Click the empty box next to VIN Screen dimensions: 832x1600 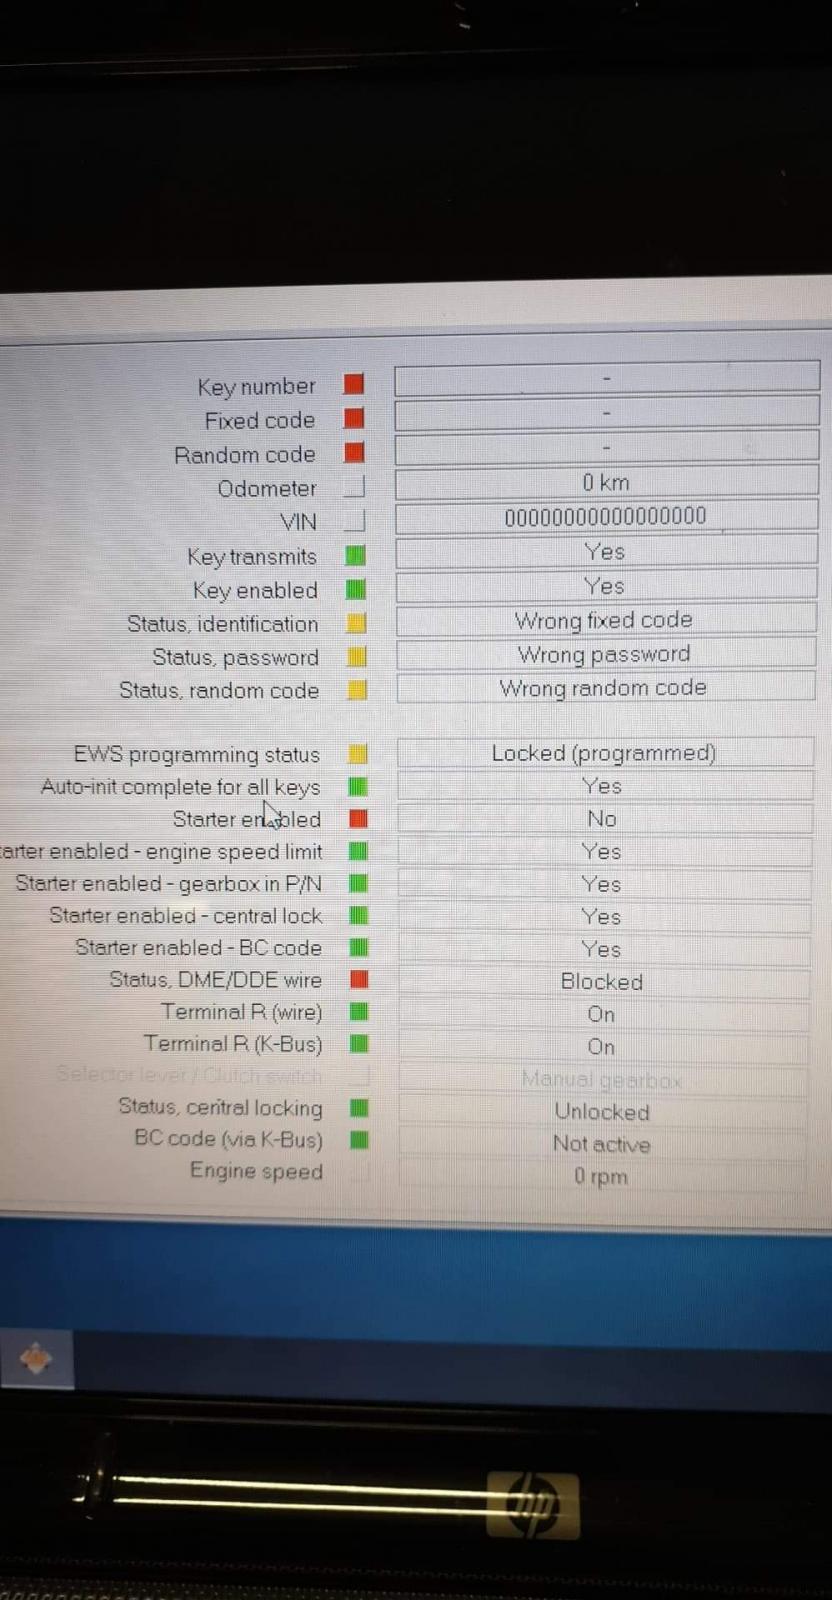coord(355,521)
